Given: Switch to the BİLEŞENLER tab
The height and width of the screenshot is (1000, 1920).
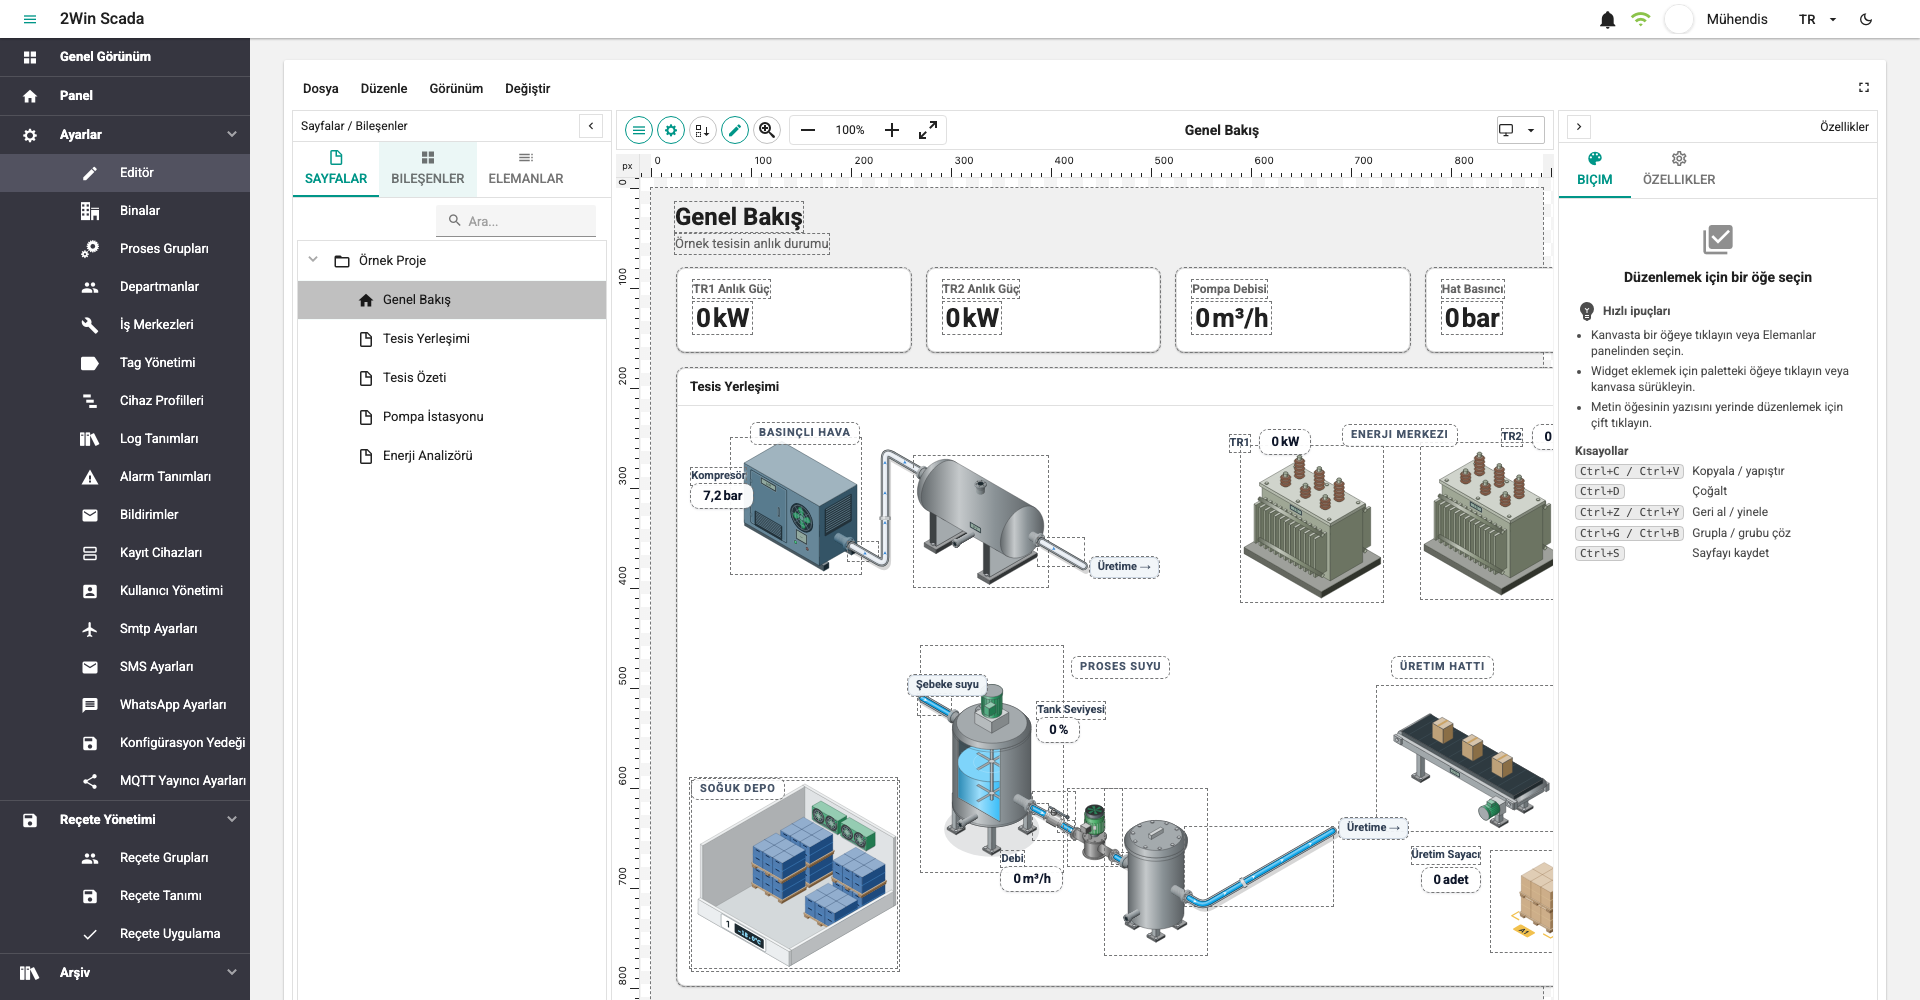Looking at the screenshot, I should pyautogui.click(x=428, y=168).
